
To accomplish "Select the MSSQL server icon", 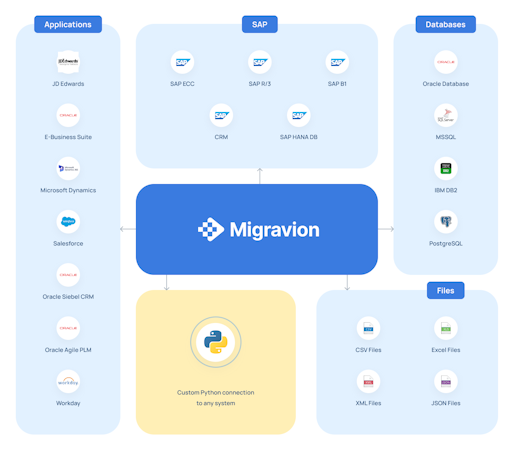I will coord(446,115).
